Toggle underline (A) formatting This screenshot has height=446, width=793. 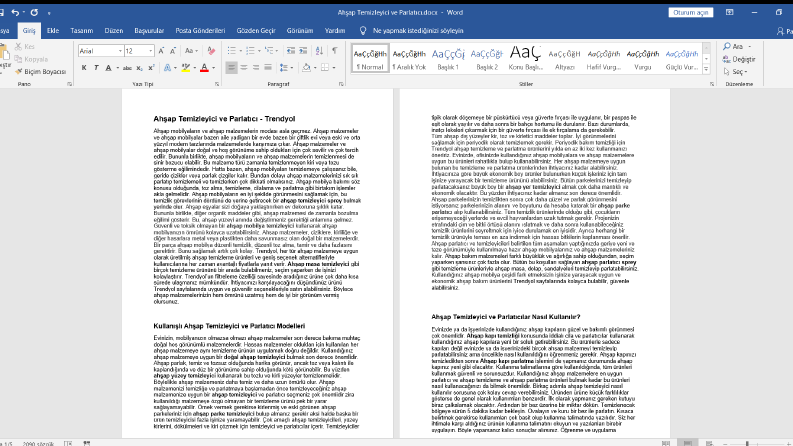[x=108, y=67]
